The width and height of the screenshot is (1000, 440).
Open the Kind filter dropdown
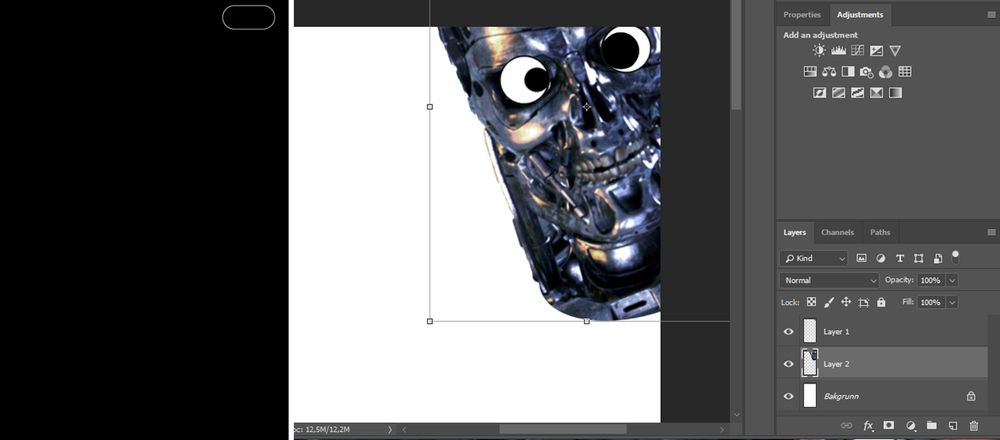point(813,258)
